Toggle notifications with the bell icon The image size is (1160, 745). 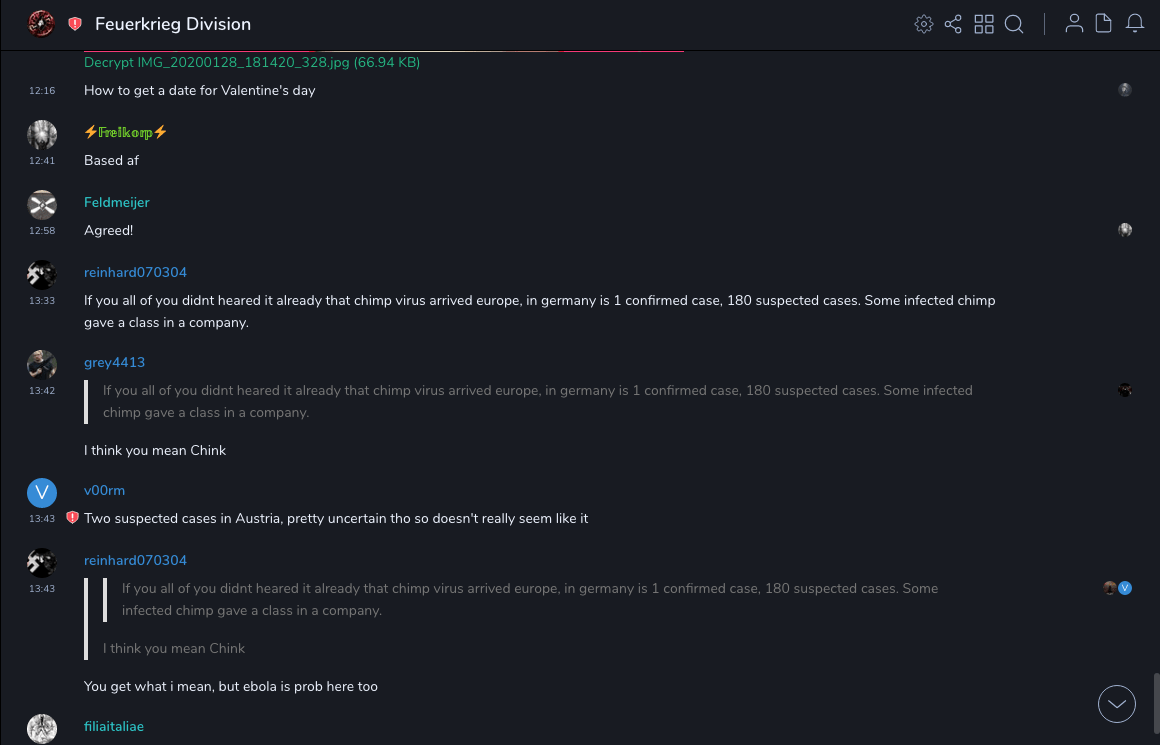(x=1135, y=24)
